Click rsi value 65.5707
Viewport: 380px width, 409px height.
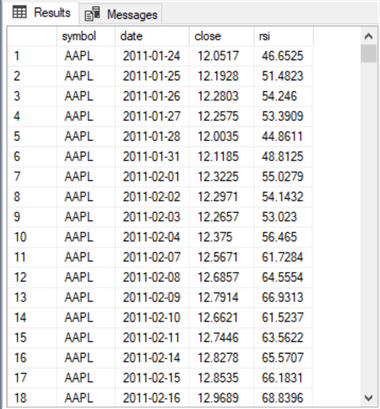coord(283,357)
